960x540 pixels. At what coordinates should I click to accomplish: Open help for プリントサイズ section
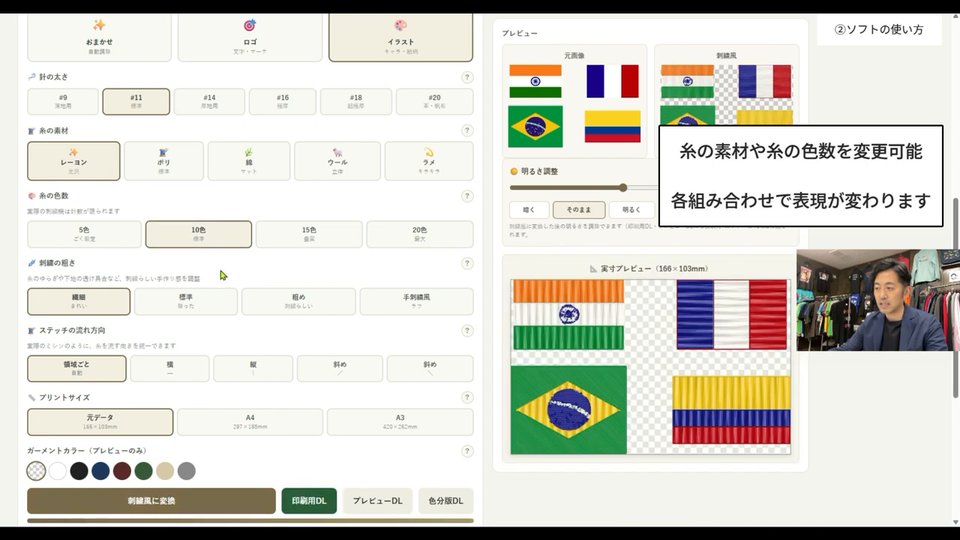[467, 397]
